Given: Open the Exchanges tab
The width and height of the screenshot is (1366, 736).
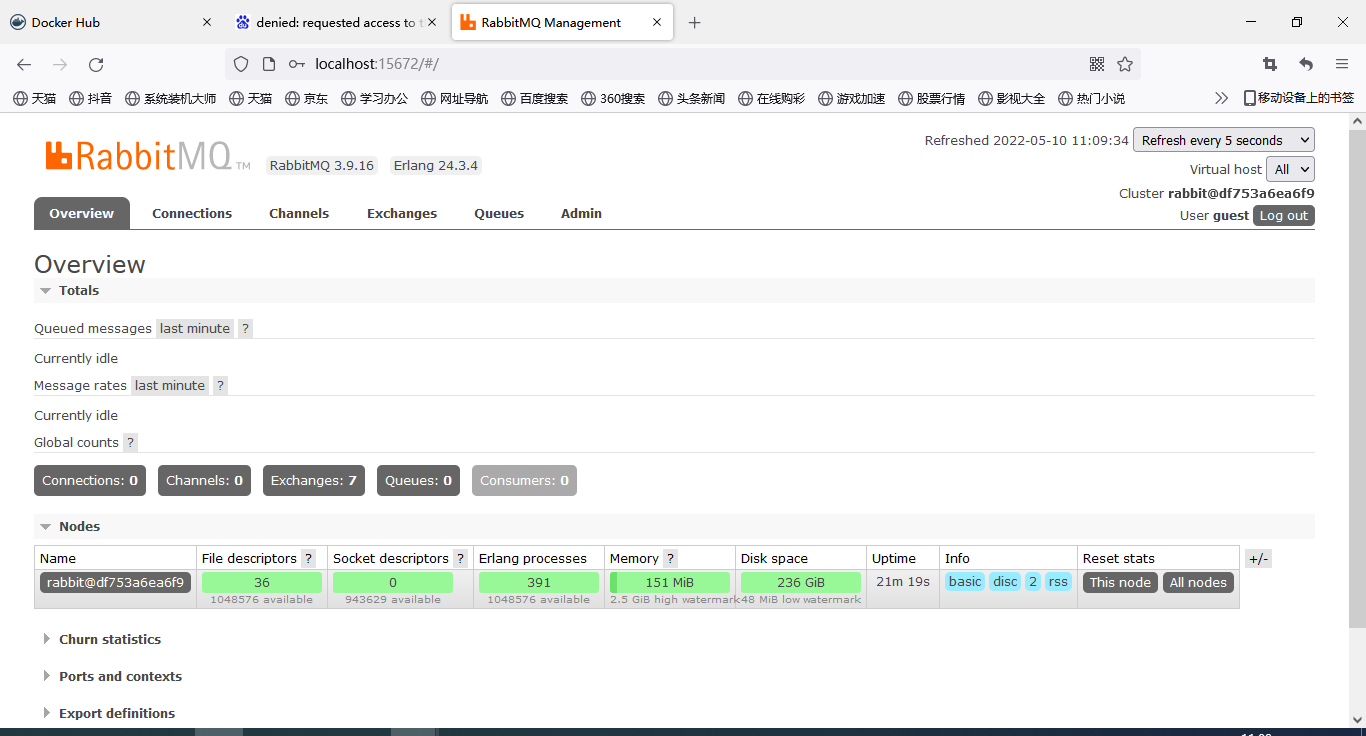Looking at the screenshot, I should (x=402, y=213).
